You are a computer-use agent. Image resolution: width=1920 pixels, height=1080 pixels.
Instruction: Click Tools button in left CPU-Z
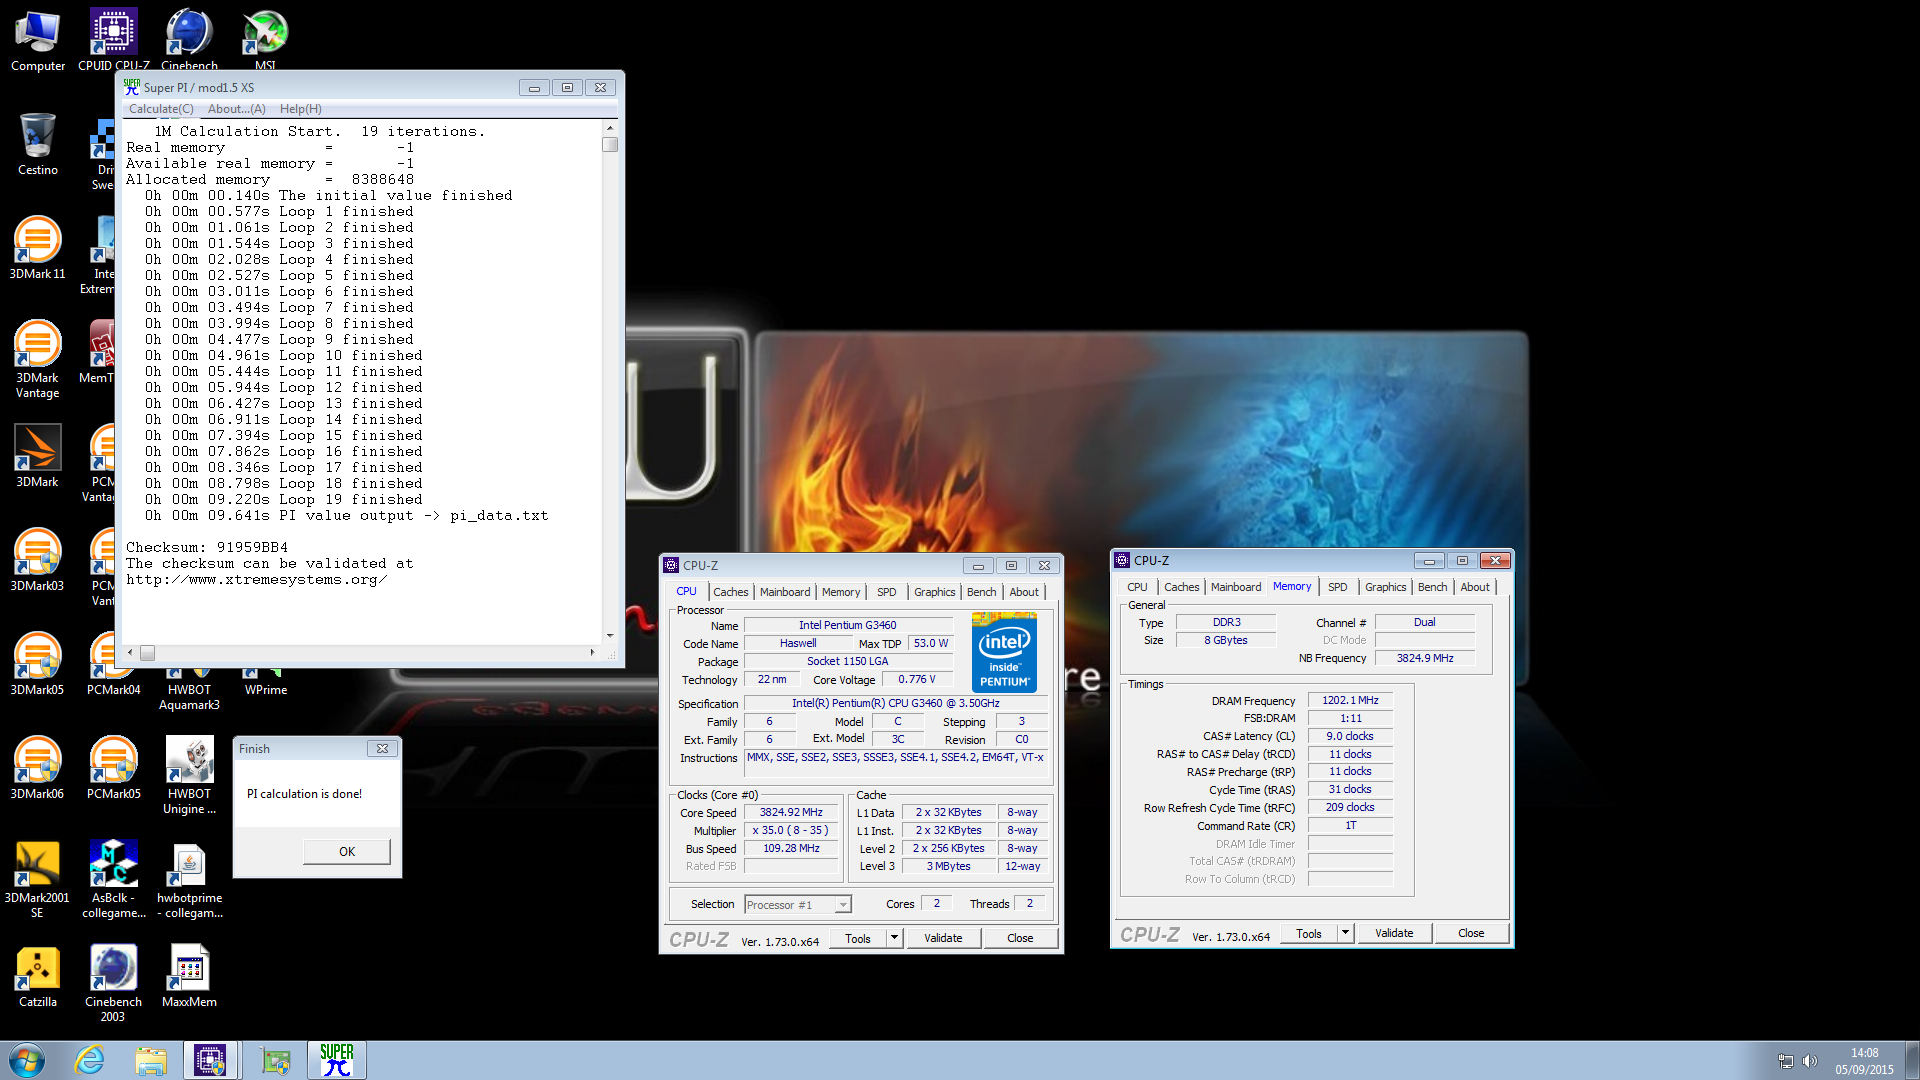tap(858, 938)
